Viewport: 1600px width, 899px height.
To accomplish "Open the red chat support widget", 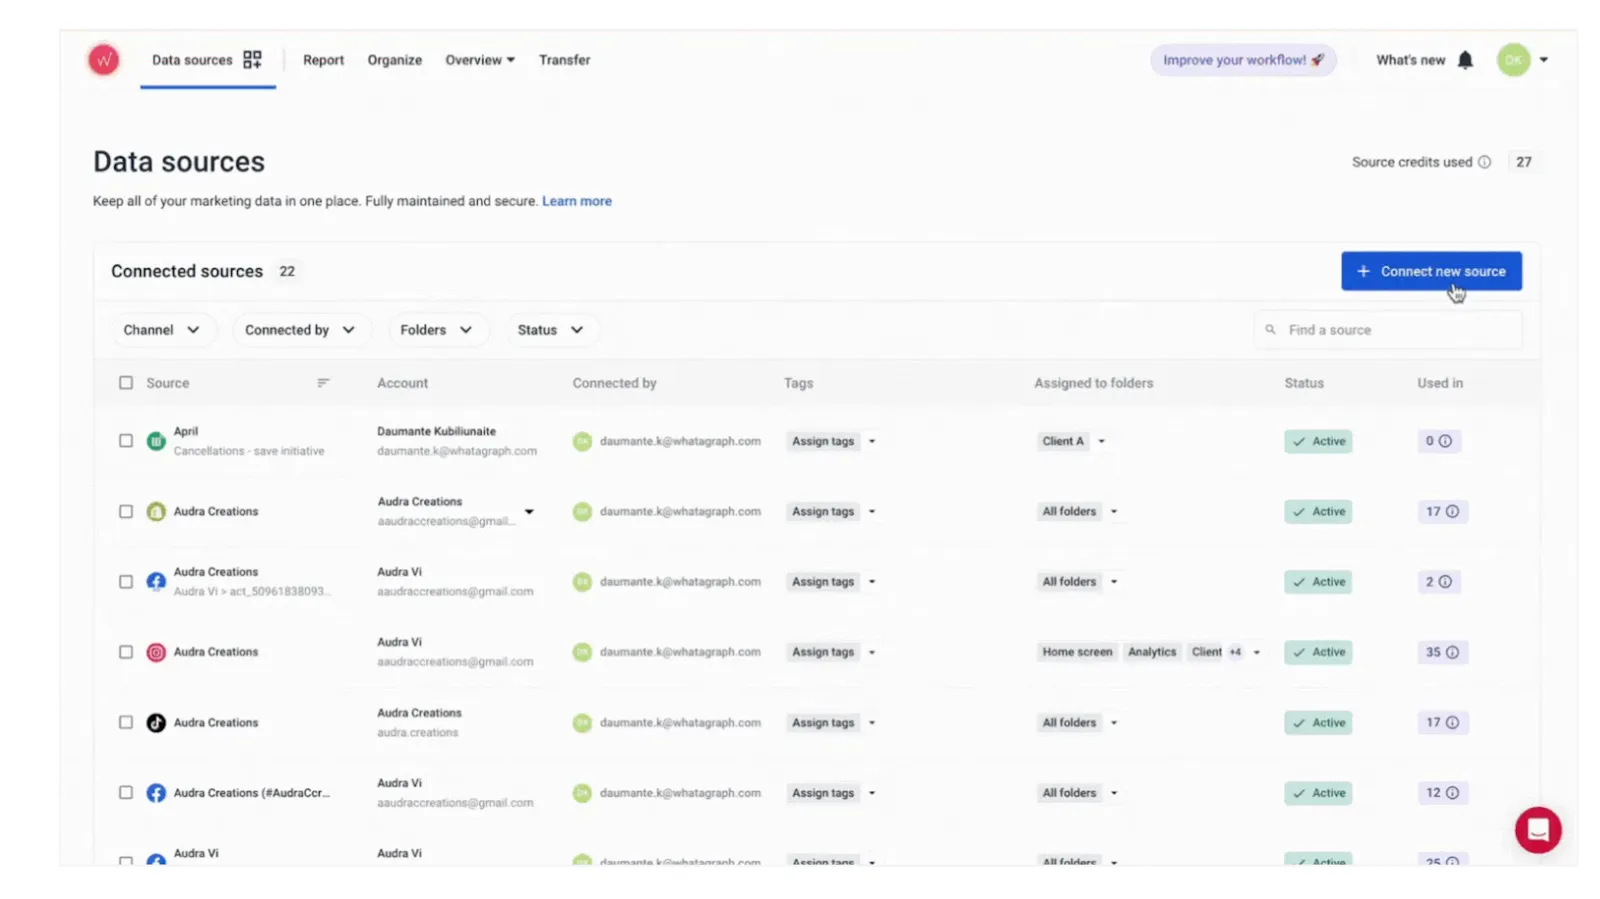I will click(x=1537, y=830).
